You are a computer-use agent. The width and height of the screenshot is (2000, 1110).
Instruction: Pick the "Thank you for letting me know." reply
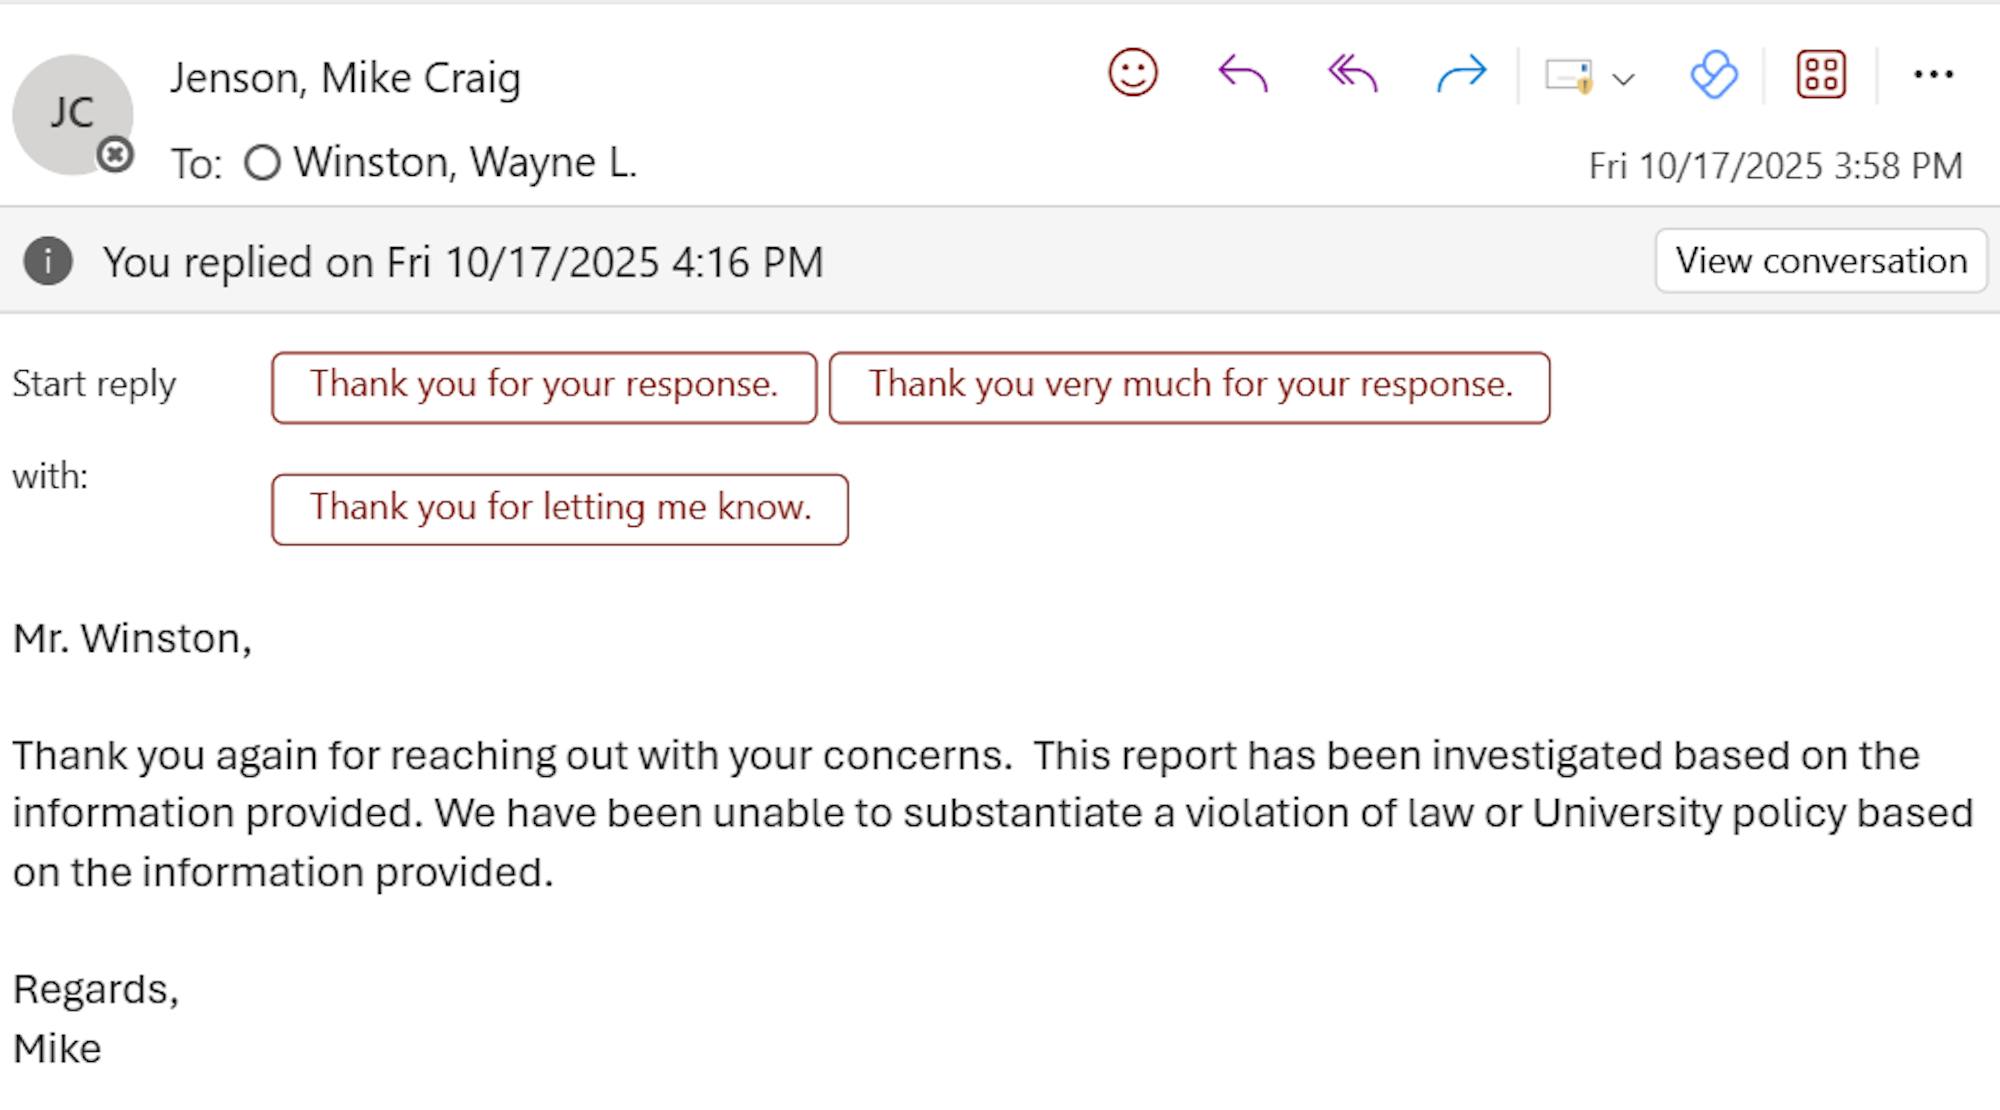pyautogui.click(x=560, y=509)
